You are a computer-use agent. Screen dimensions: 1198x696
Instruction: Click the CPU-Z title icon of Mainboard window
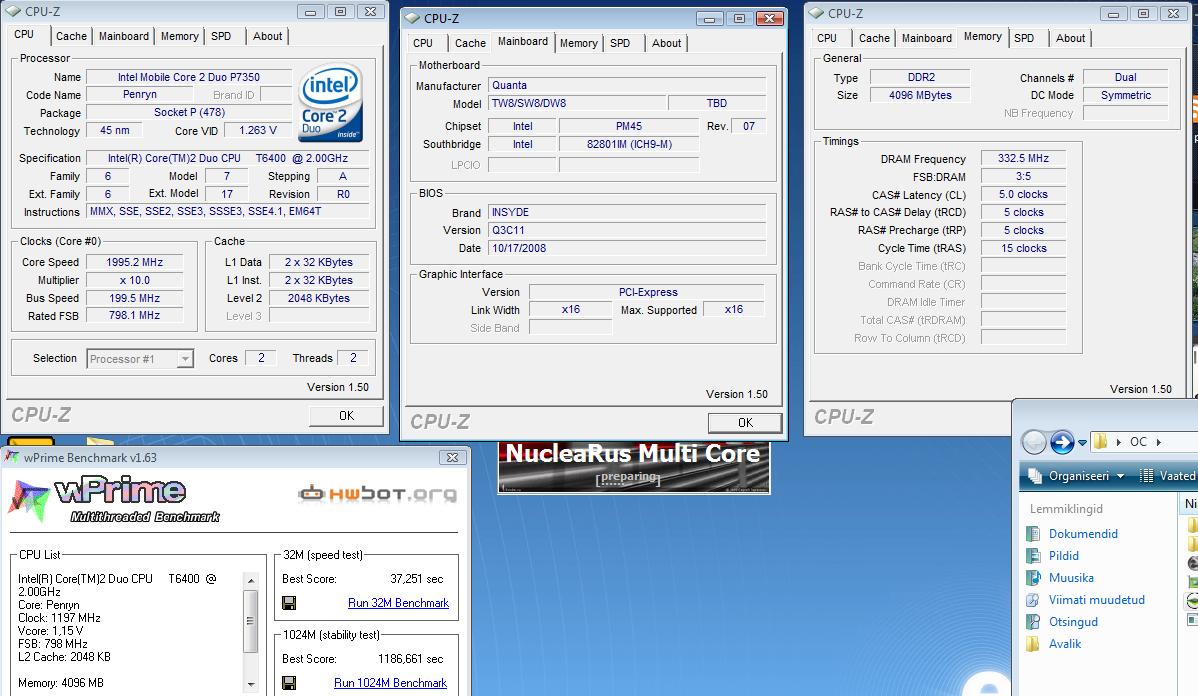coord(412,18)
